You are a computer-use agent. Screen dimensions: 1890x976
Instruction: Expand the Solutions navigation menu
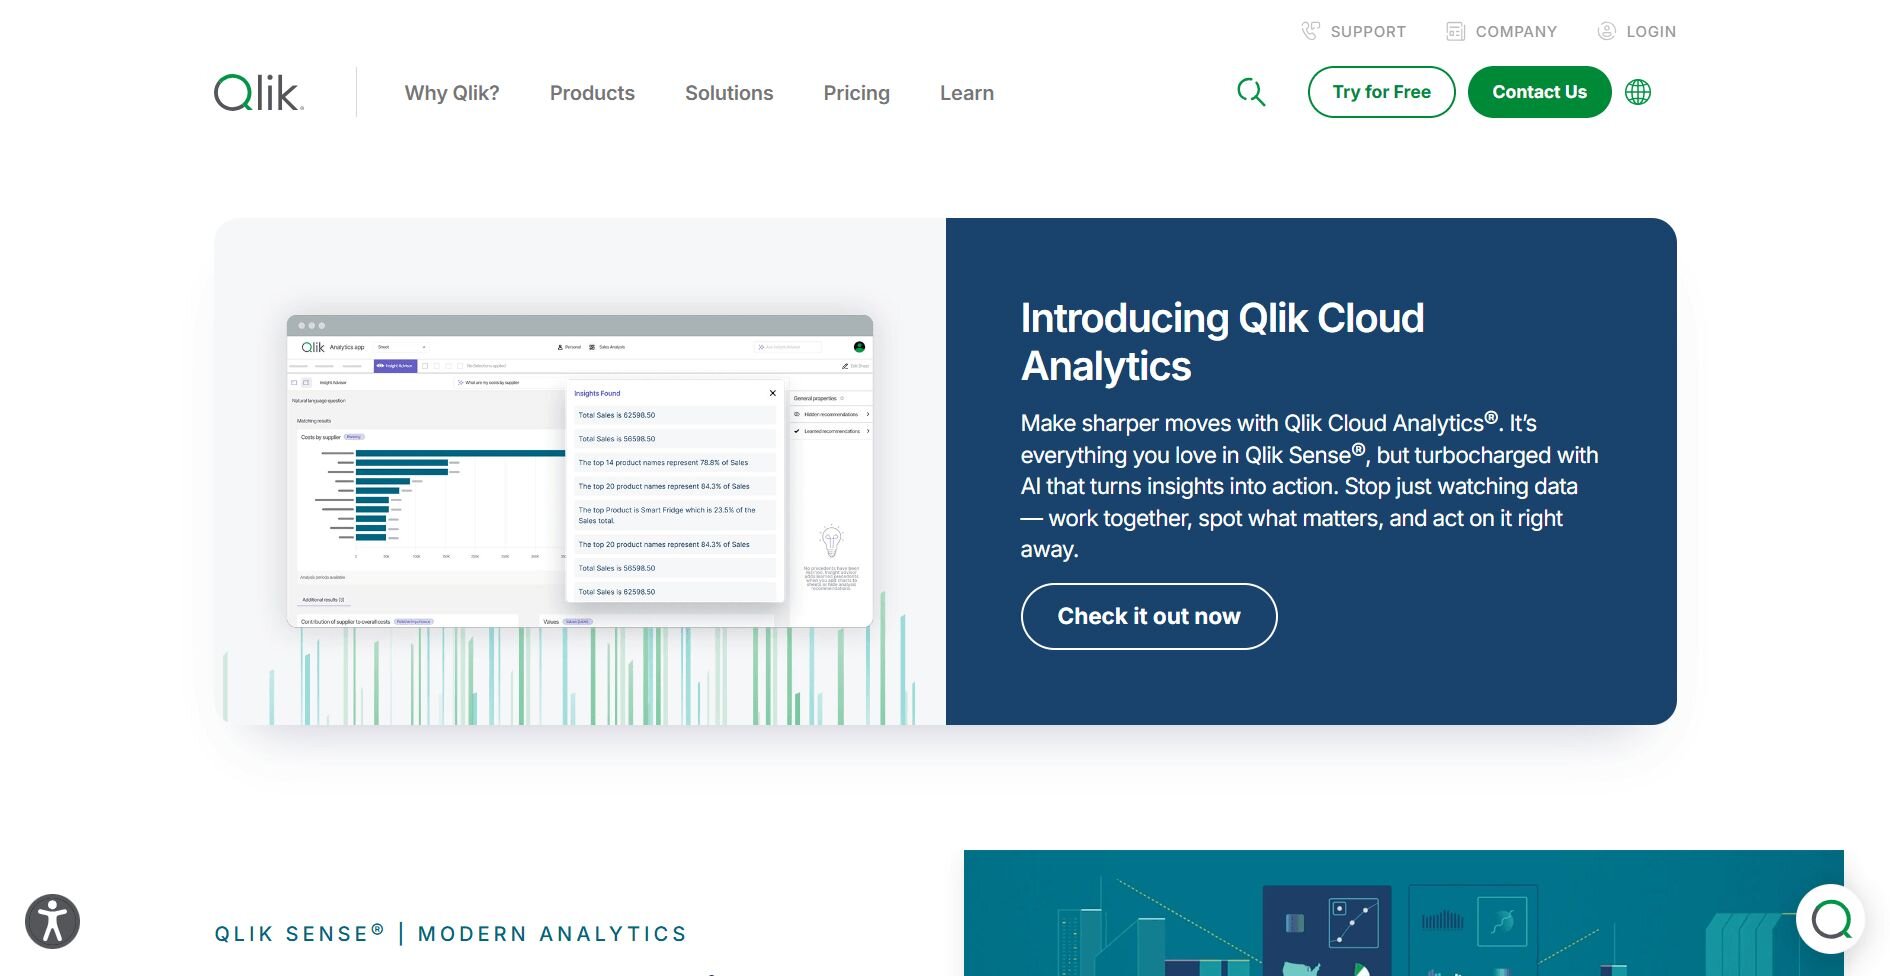[x=729, y=93]
